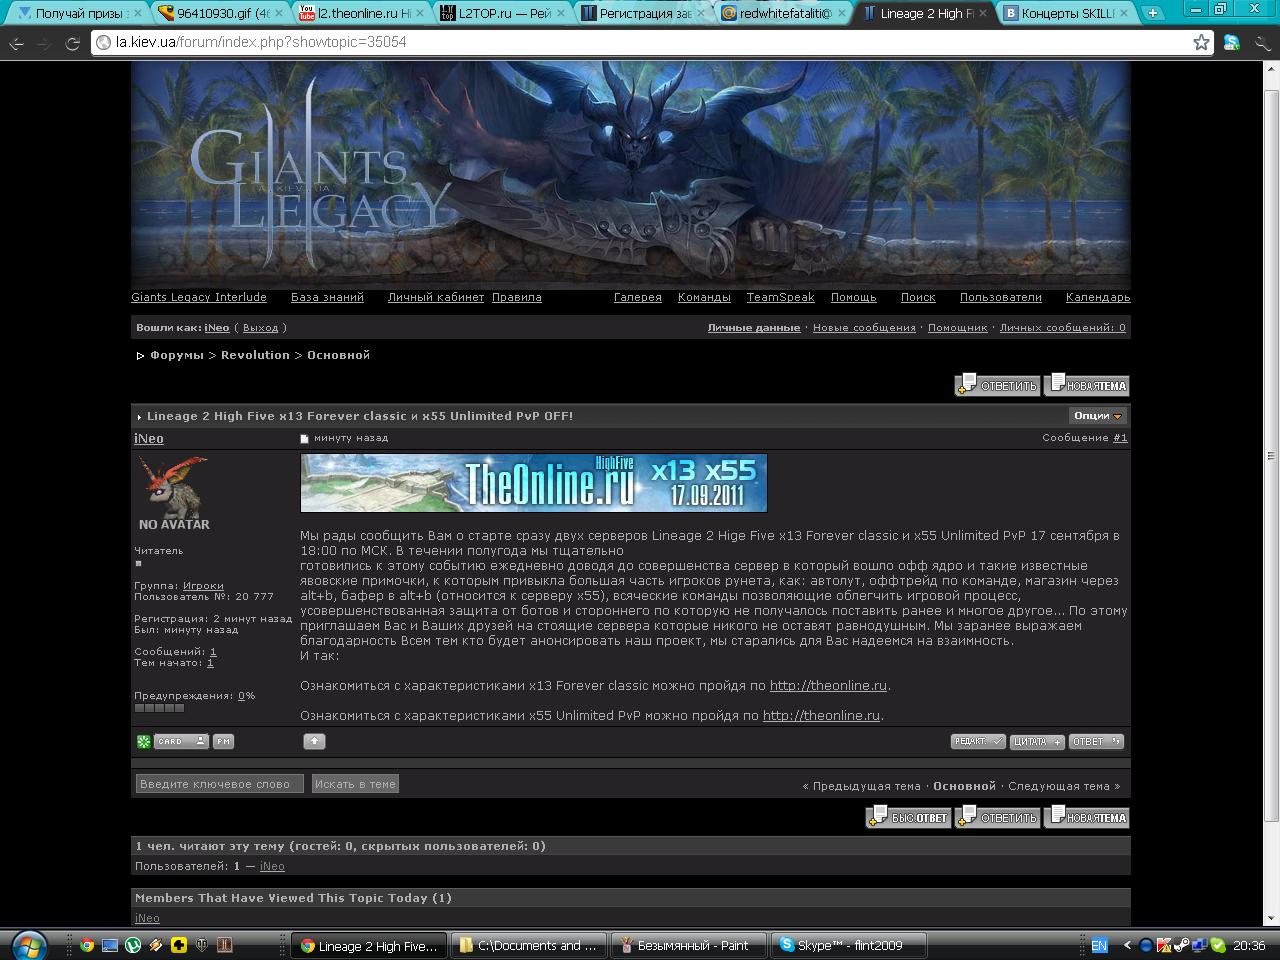Open the Пользователи link
Viewport: 1280px width, 960px height.
pos(1001,297)
